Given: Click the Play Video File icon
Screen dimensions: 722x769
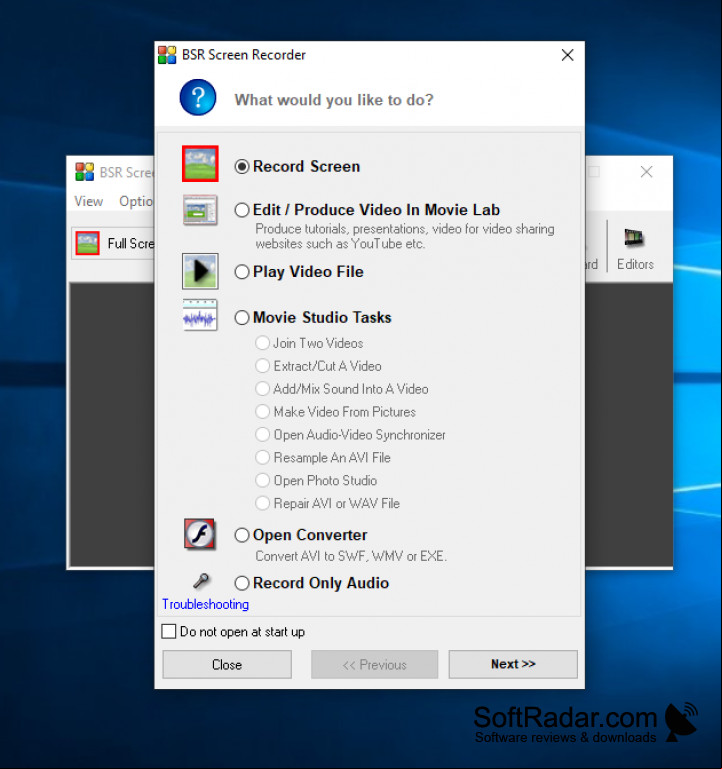Looking at the screenshot, I should pyautogui.click(x=200, y=271).
